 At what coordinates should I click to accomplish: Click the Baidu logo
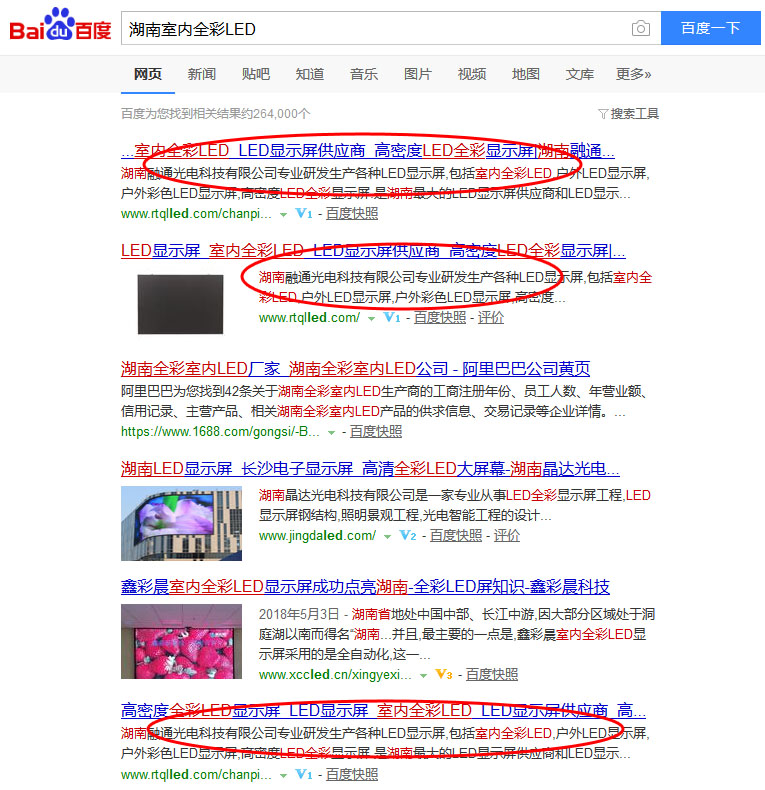click(x=60, y=28)
